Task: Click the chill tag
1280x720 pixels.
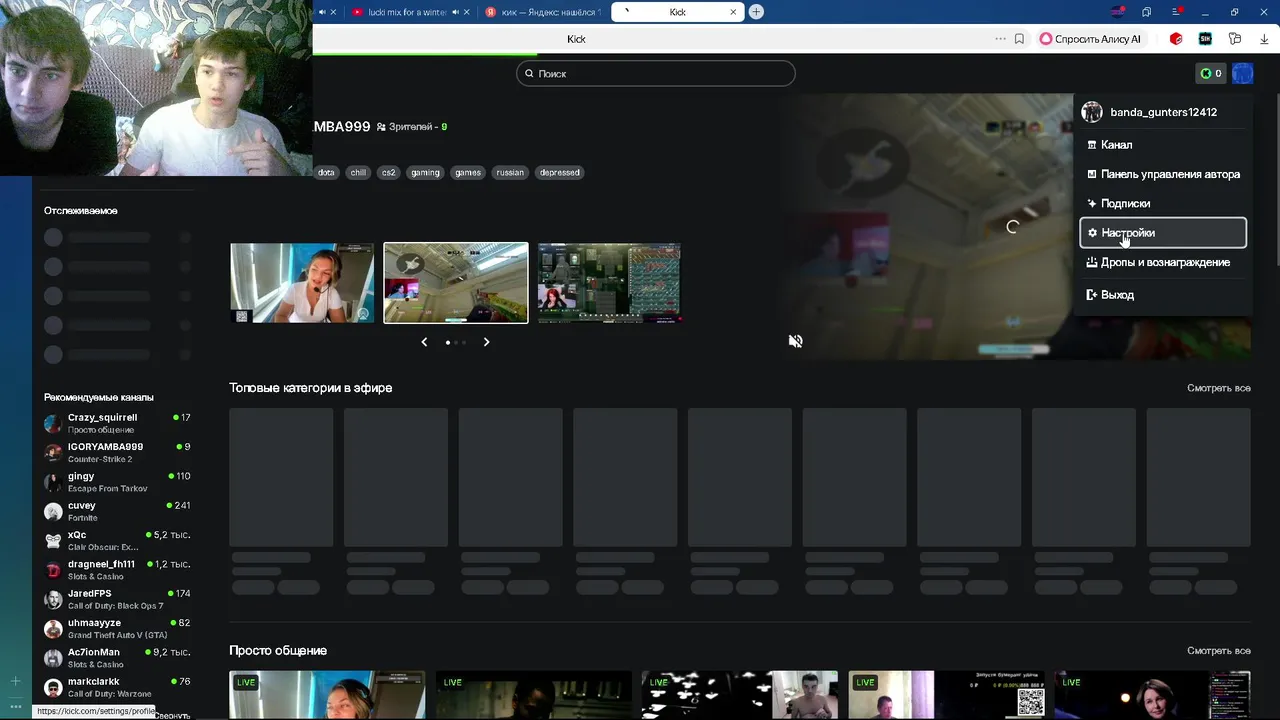Action: click(358, 172)
